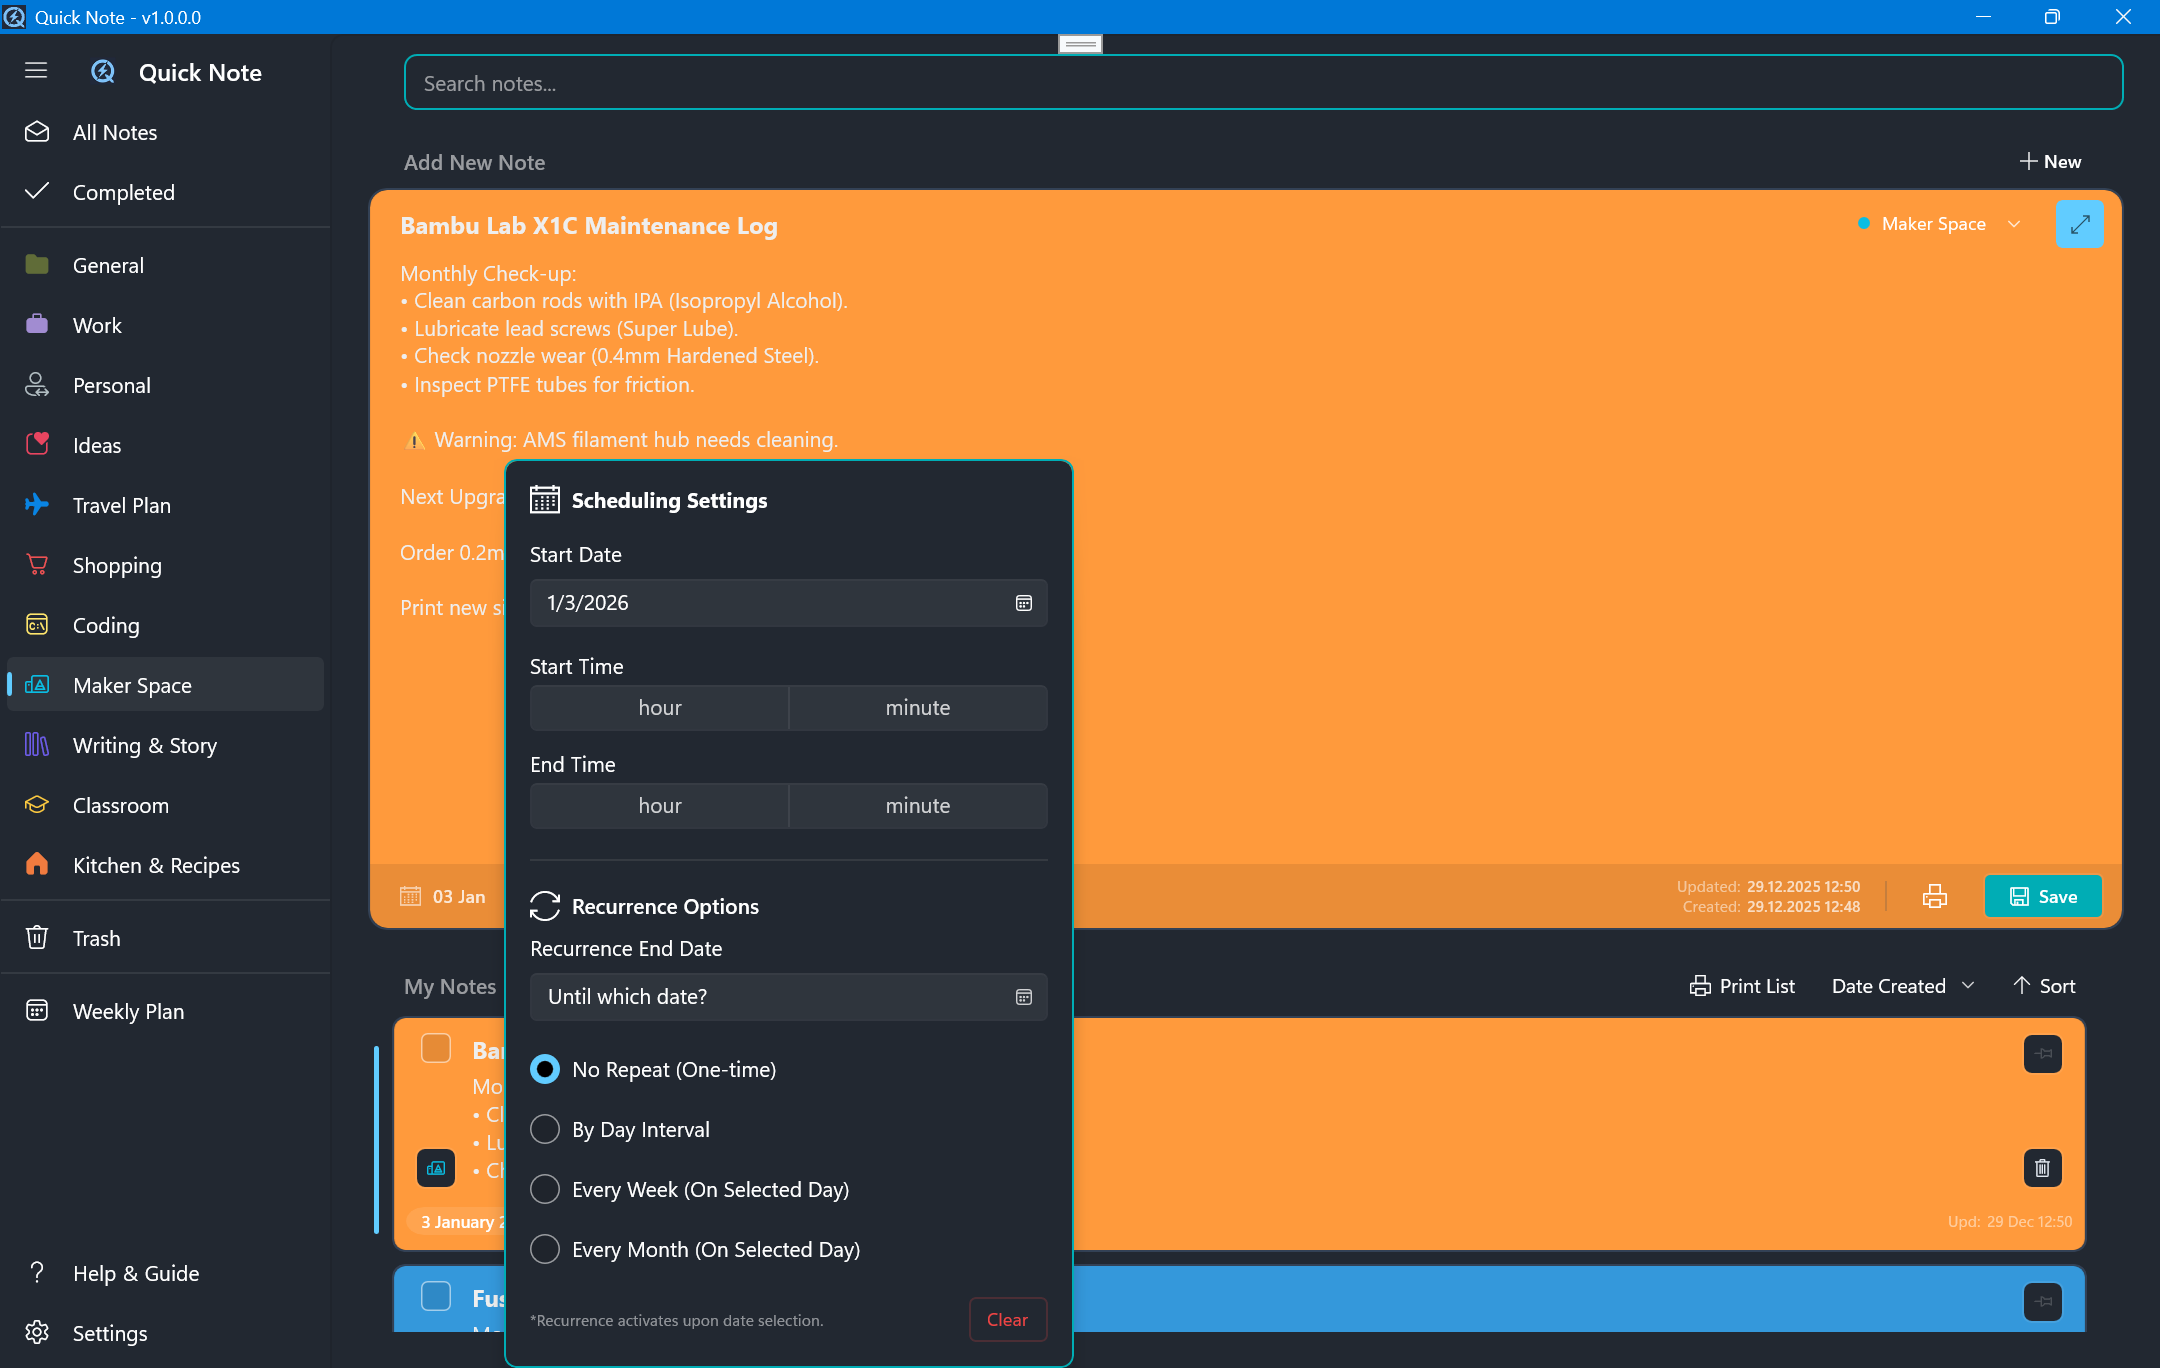Pin the first Bambu Lab note
Screen dimensions: 2160x1368
(2042, 1053)
